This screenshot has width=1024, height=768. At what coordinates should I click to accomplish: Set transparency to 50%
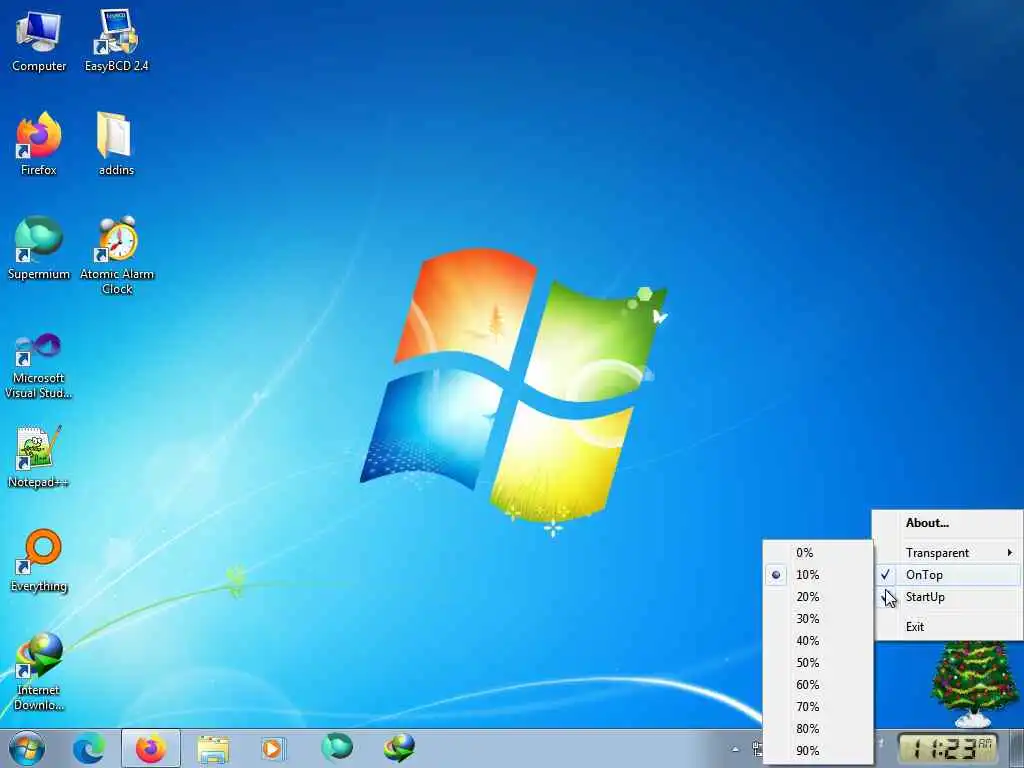(x=818, y=663)
